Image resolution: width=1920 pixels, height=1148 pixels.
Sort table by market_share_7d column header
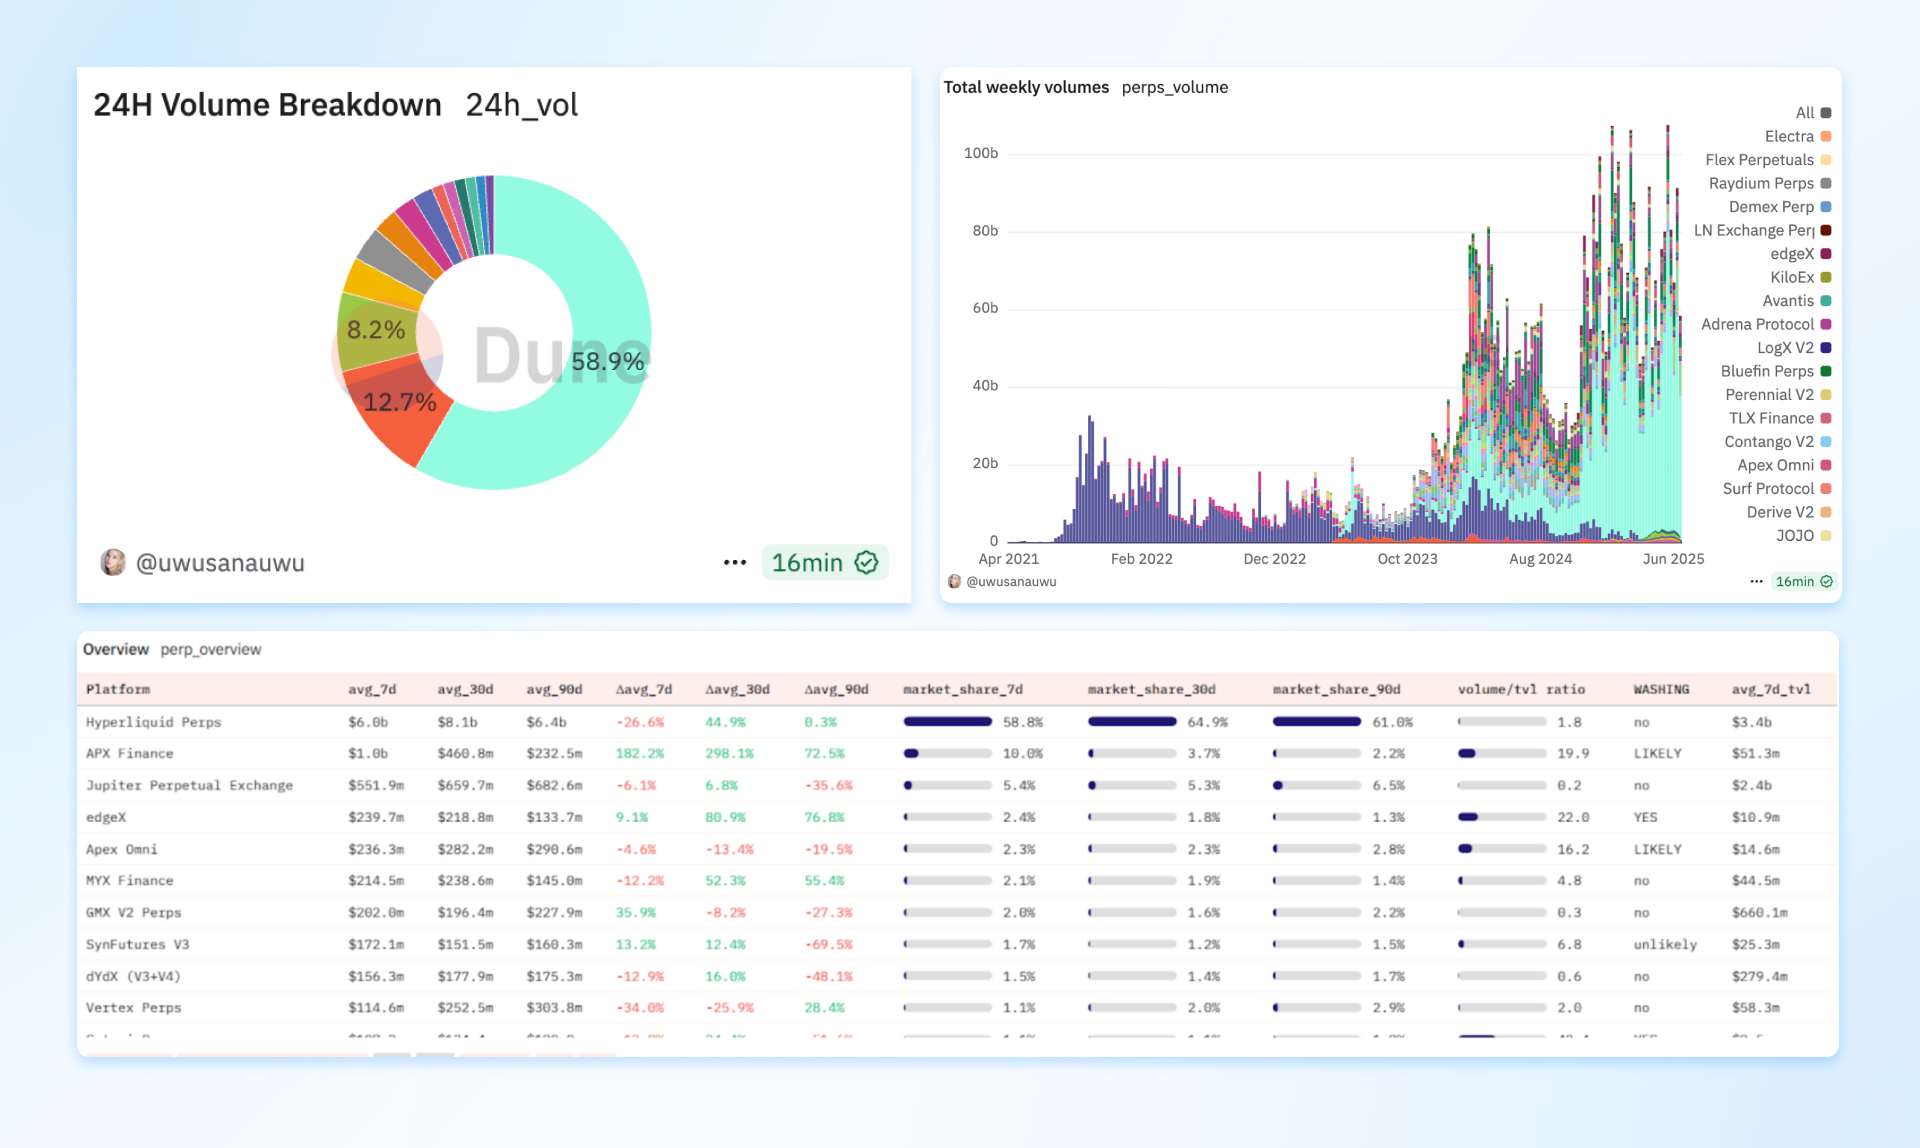[963, 689]
